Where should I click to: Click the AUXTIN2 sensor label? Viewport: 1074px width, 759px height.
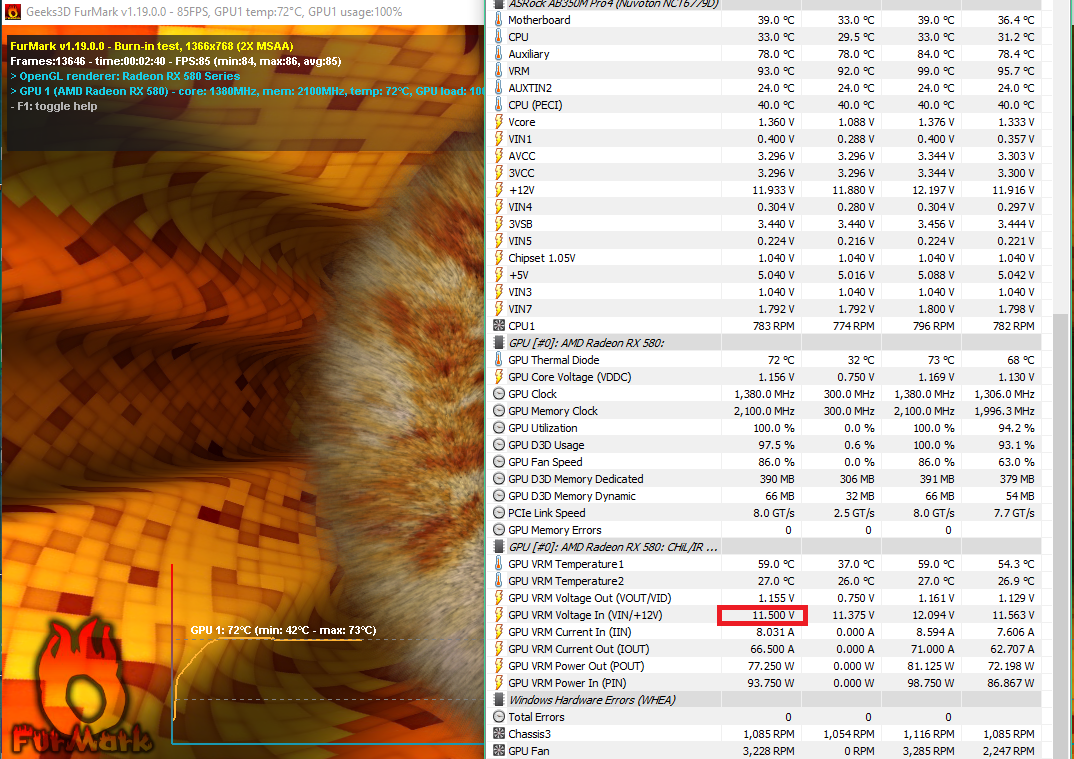point(530,88)
